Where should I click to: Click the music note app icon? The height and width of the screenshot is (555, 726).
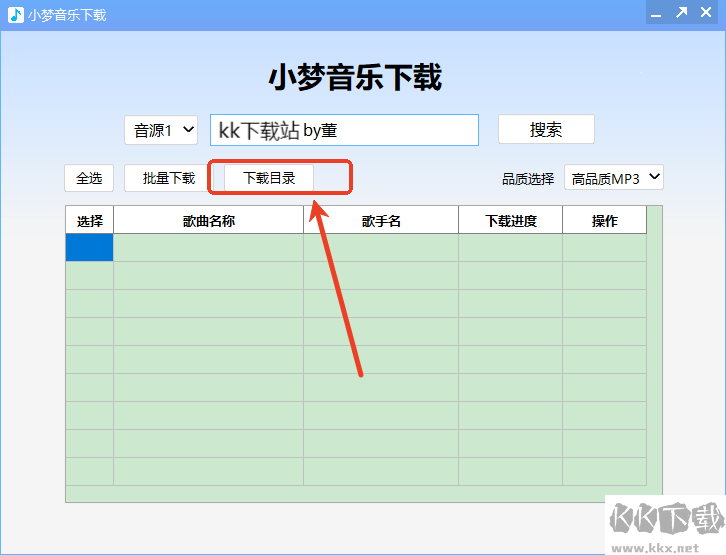coord(16,15)
